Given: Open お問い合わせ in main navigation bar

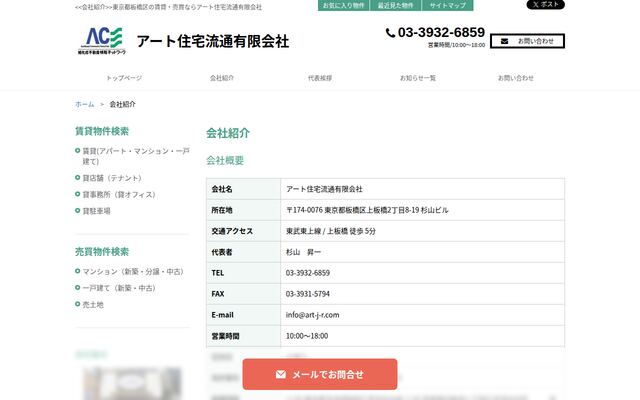Looking at the screenshot, I should (516, 78).
